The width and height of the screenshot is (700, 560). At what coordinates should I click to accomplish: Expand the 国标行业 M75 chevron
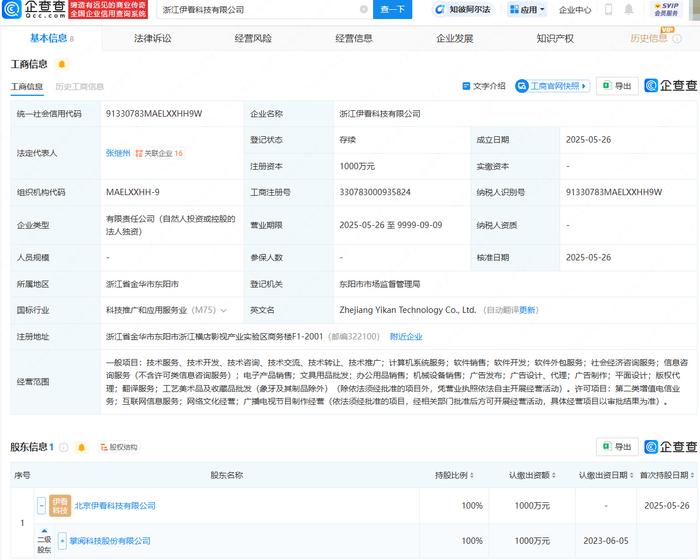tap(224, 310)
